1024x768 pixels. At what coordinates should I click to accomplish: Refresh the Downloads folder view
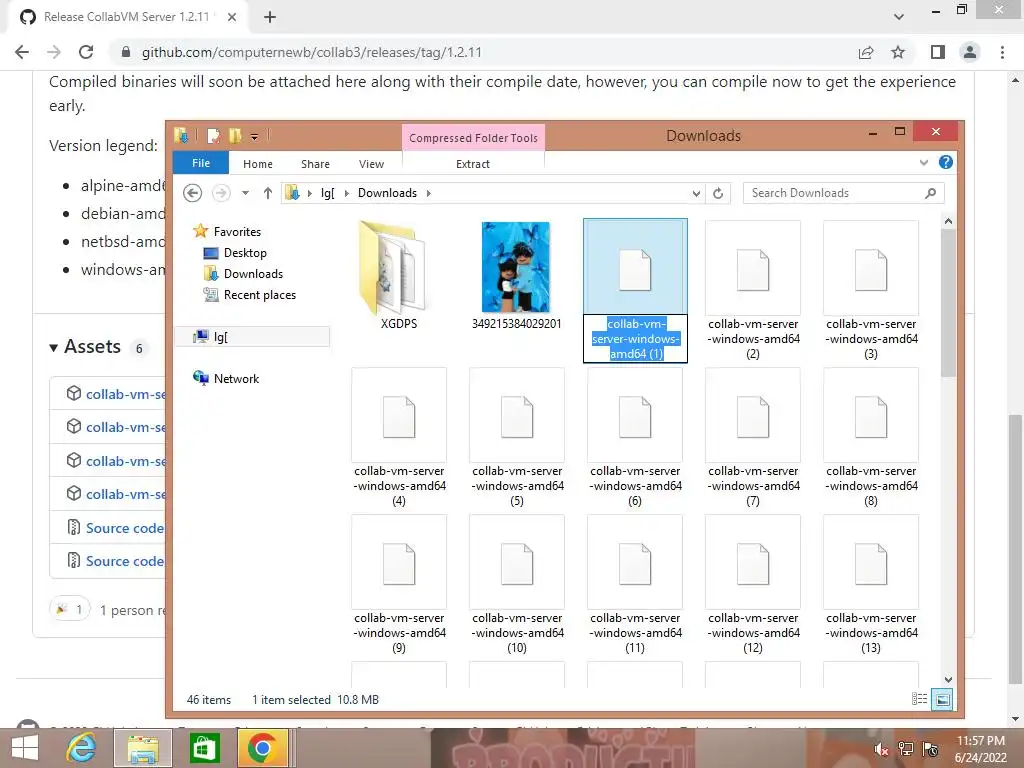tap(718, 193)
